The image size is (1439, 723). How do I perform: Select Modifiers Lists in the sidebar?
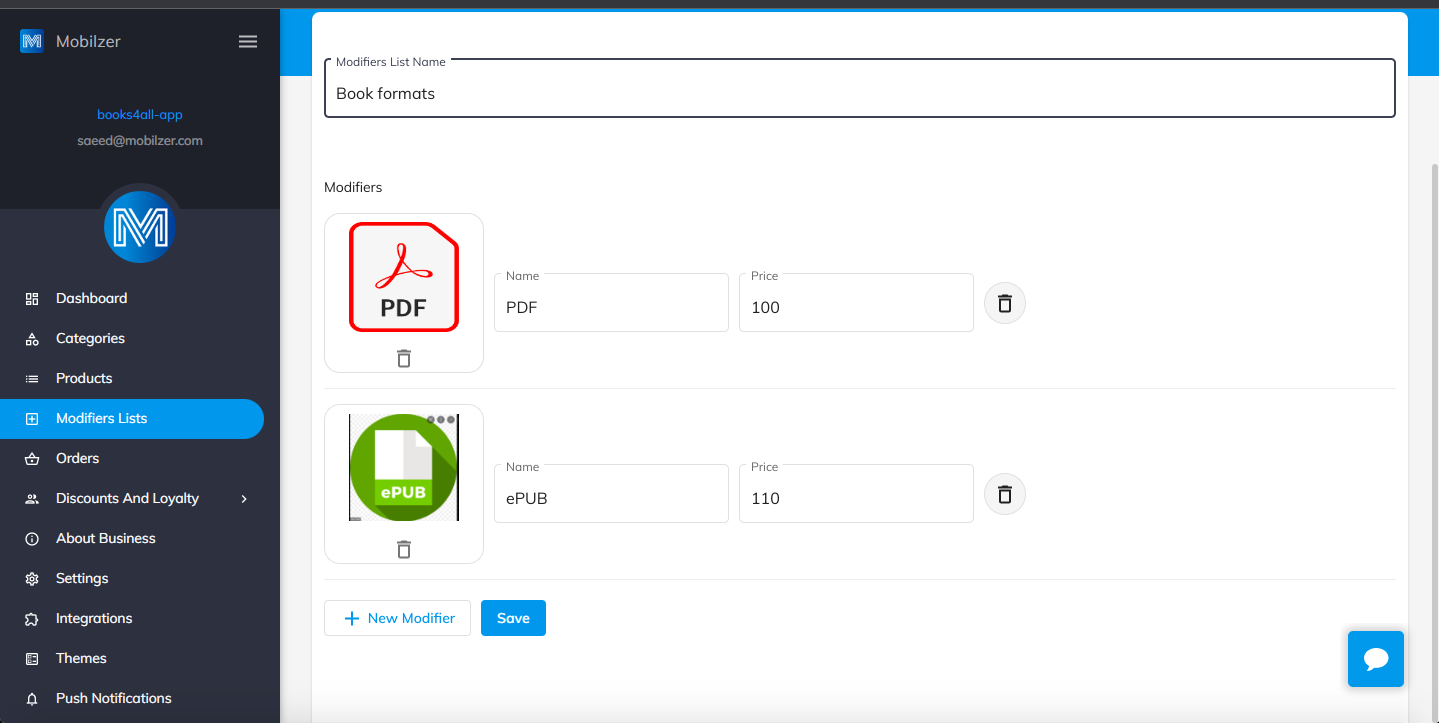click(x=132, y=418)
